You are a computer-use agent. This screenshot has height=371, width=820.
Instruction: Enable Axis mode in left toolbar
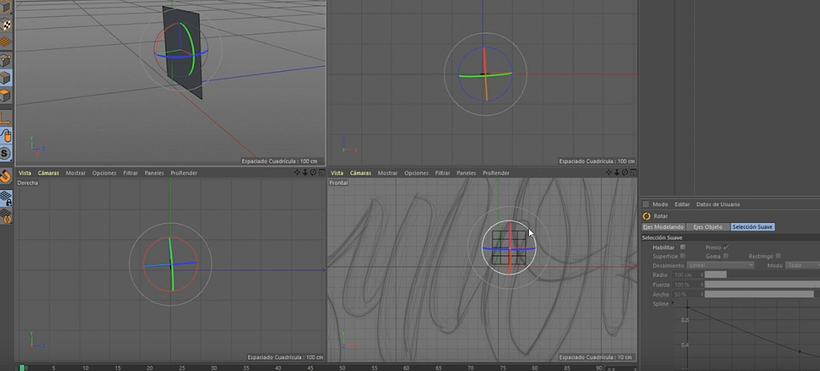(6, 118)
